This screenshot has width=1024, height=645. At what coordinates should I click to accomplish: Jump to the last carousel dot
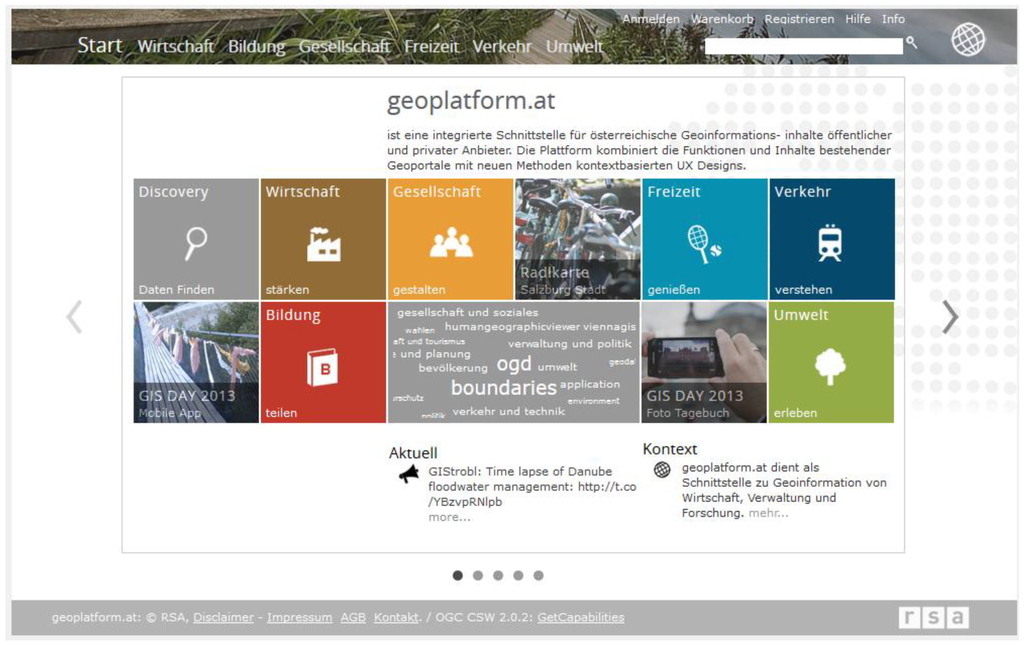(x=538, y=575)
